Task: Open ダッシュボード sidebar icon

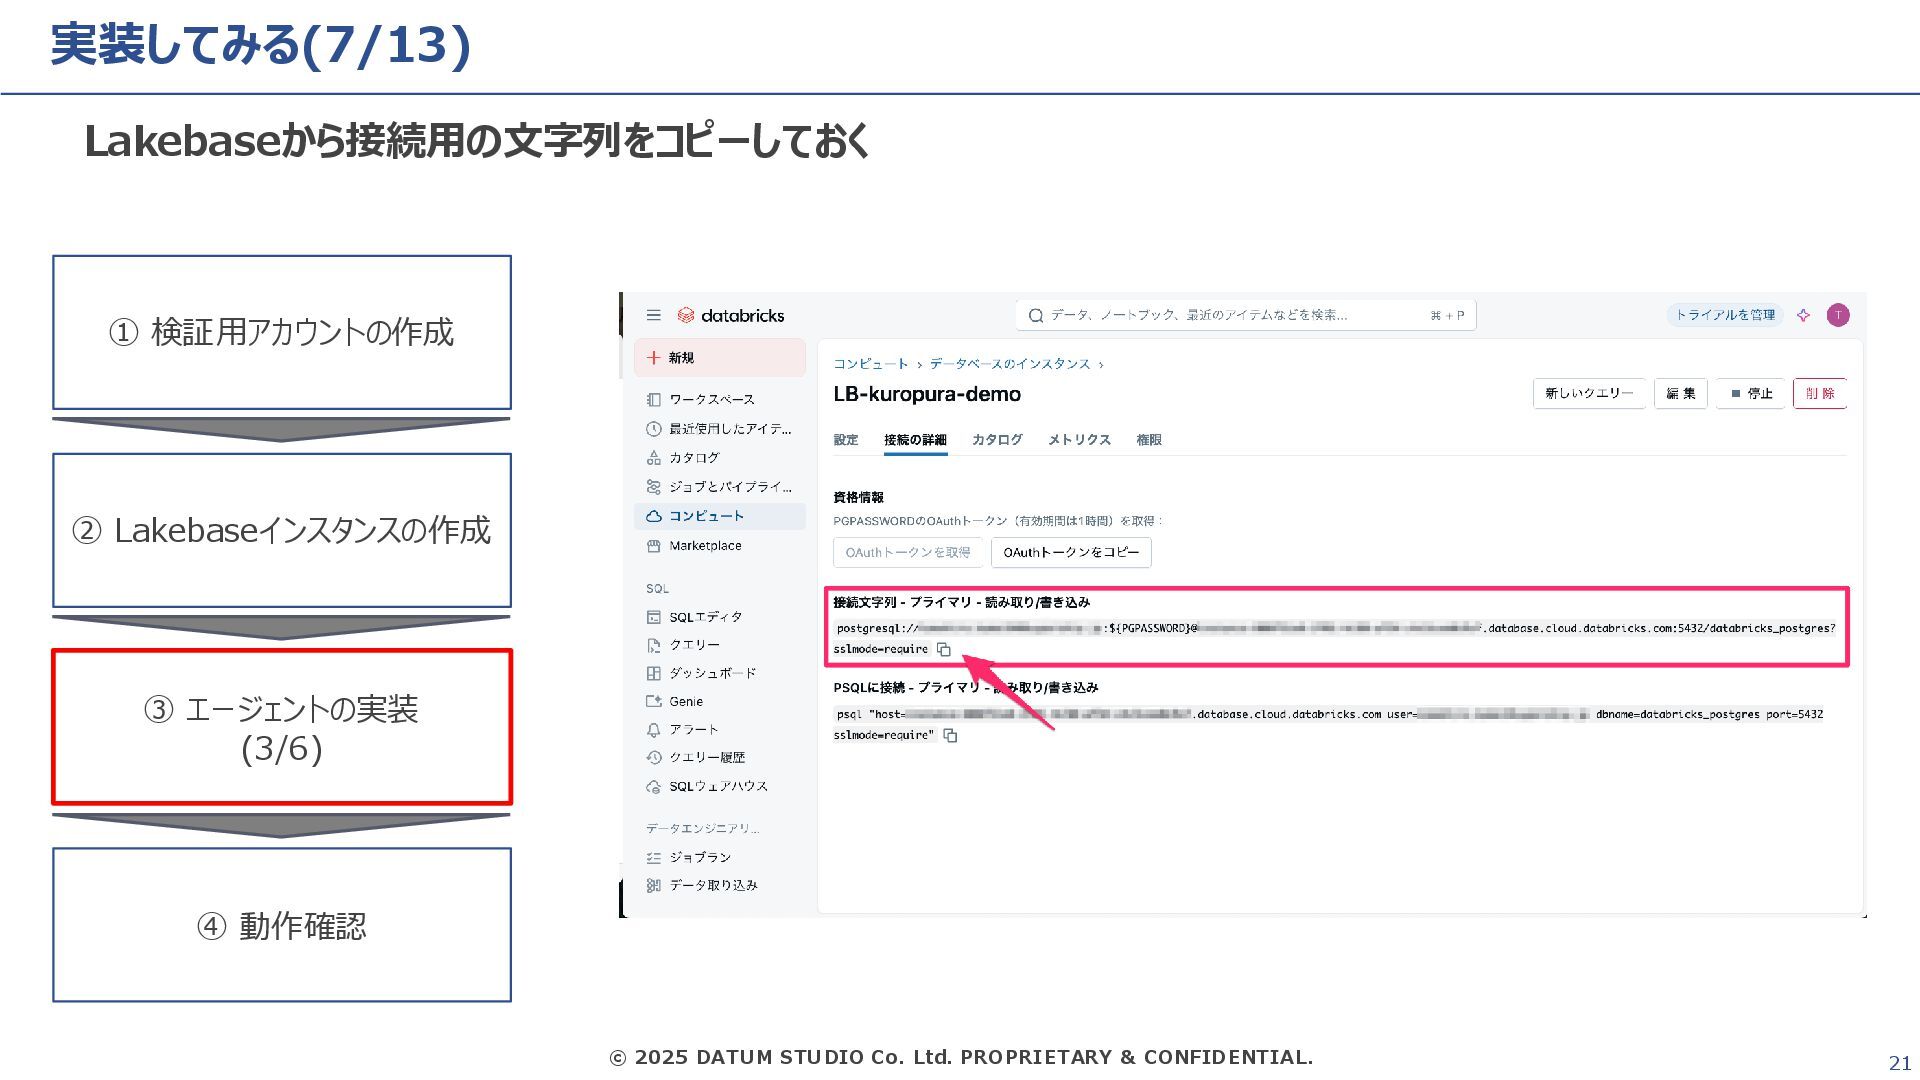Action: 653,673
